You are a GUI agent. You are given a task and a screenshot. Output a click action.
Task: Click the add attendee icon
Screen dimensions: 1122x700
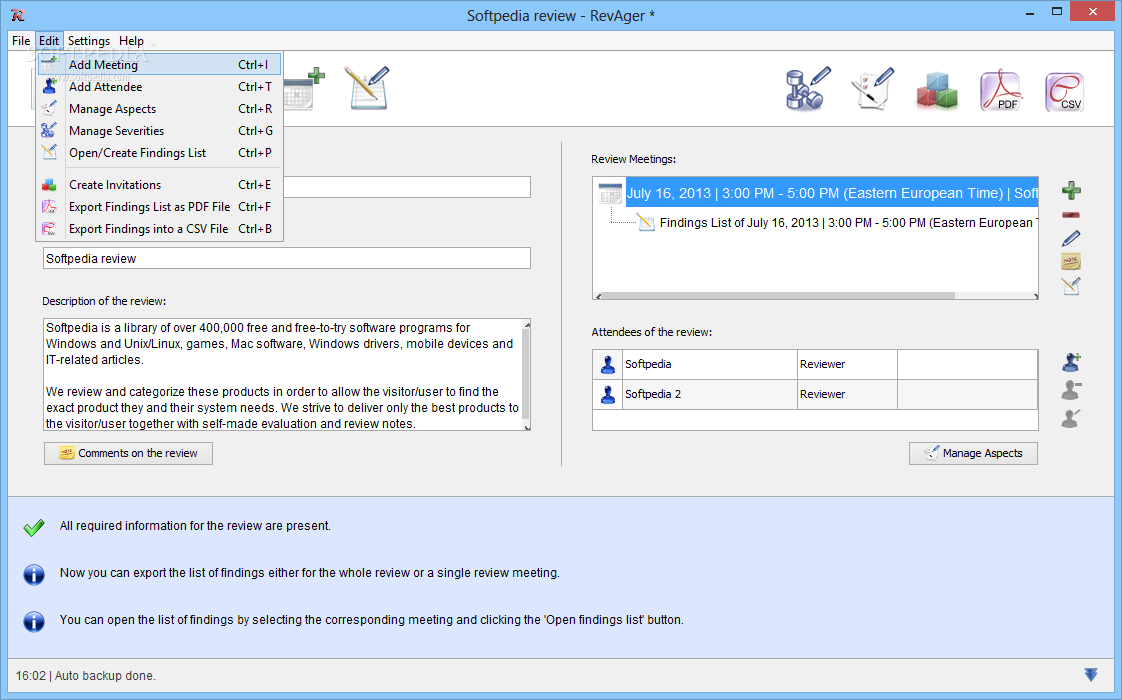pos(1071,362)
